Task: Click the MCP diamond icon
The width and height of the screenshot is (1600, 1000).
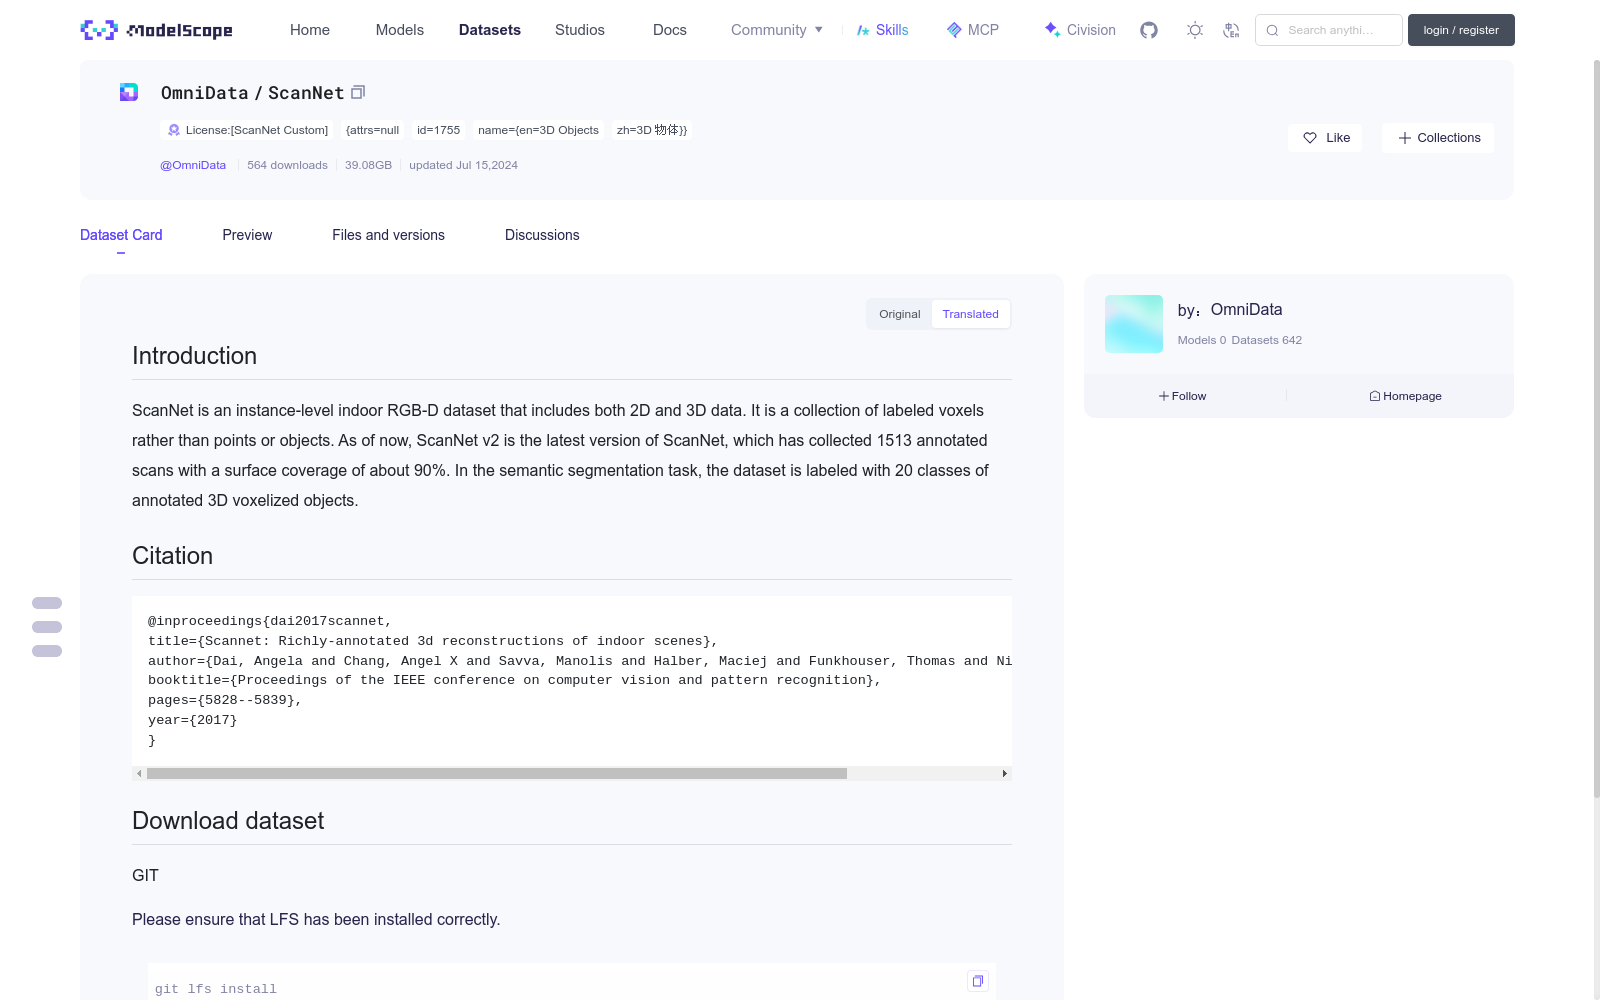Action: 954,30
